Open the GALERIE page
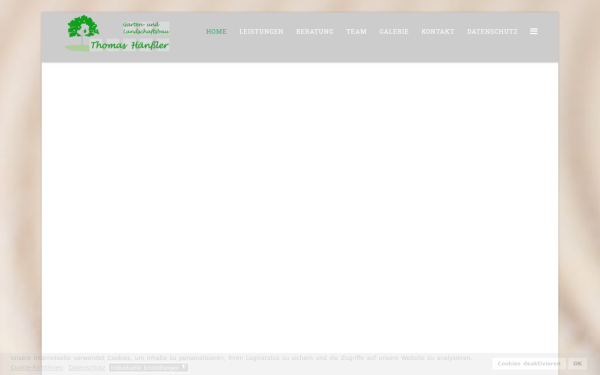Screen dimensions: 600x375 (x=394, y=31)
